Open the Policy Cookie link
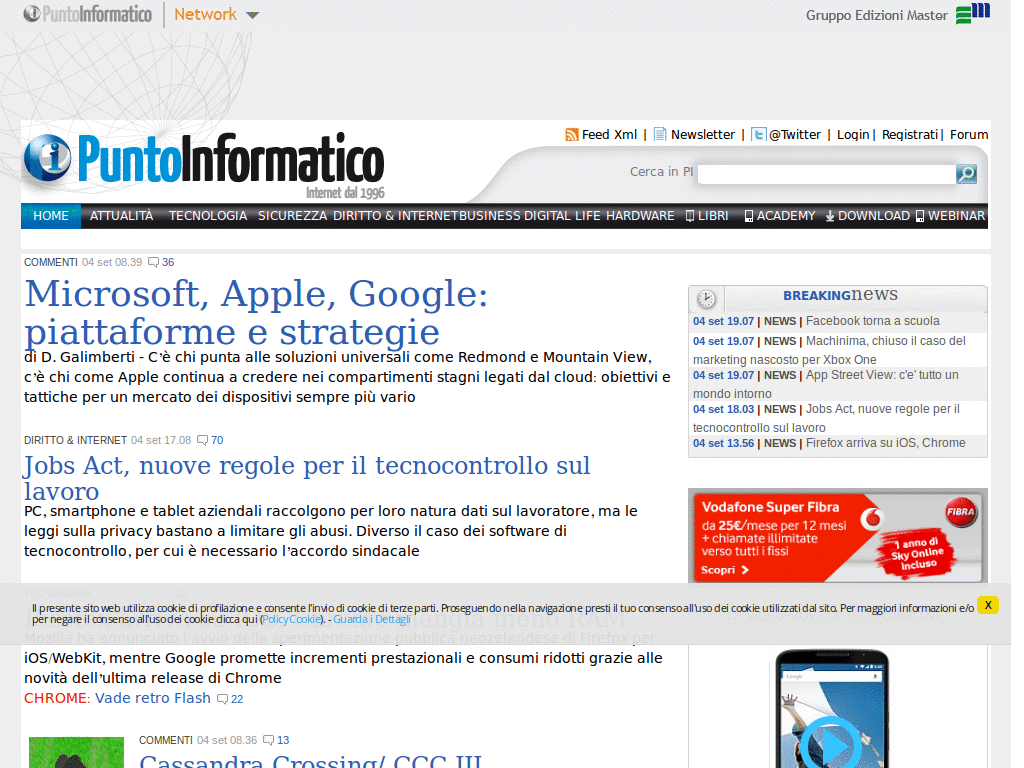Image resolution: width=1024 pixels, height=768 pixels. point(291,619)
